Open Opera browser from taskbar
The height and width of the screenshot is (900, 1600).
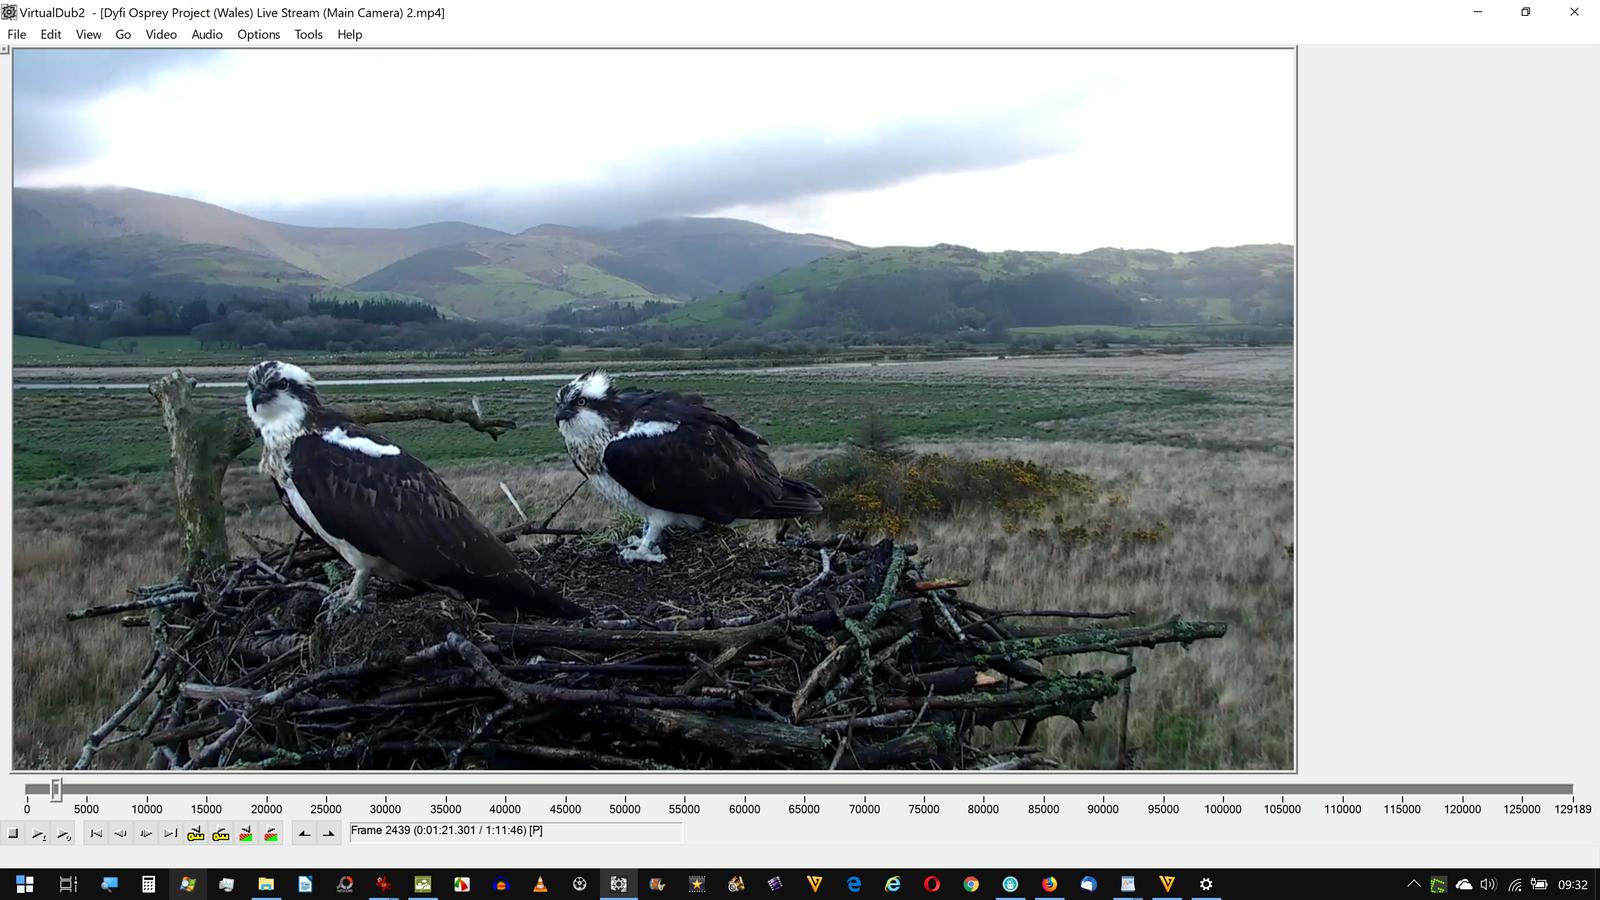pos(932,884)
